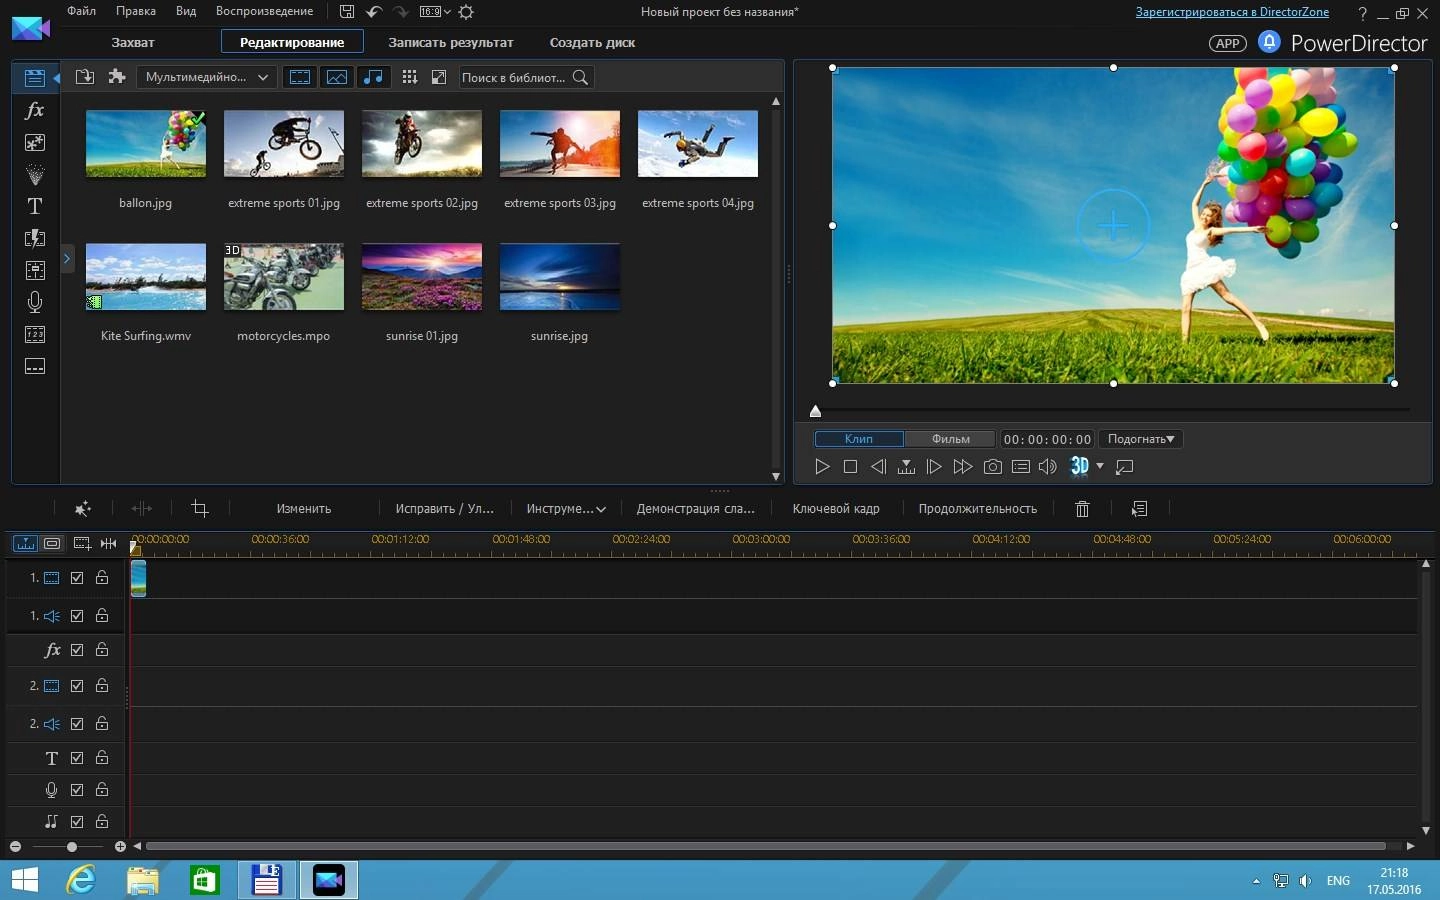The height and width of the screenshot is (900, 1440).
Task: Stop the preview playback
Action: (850, 467)
